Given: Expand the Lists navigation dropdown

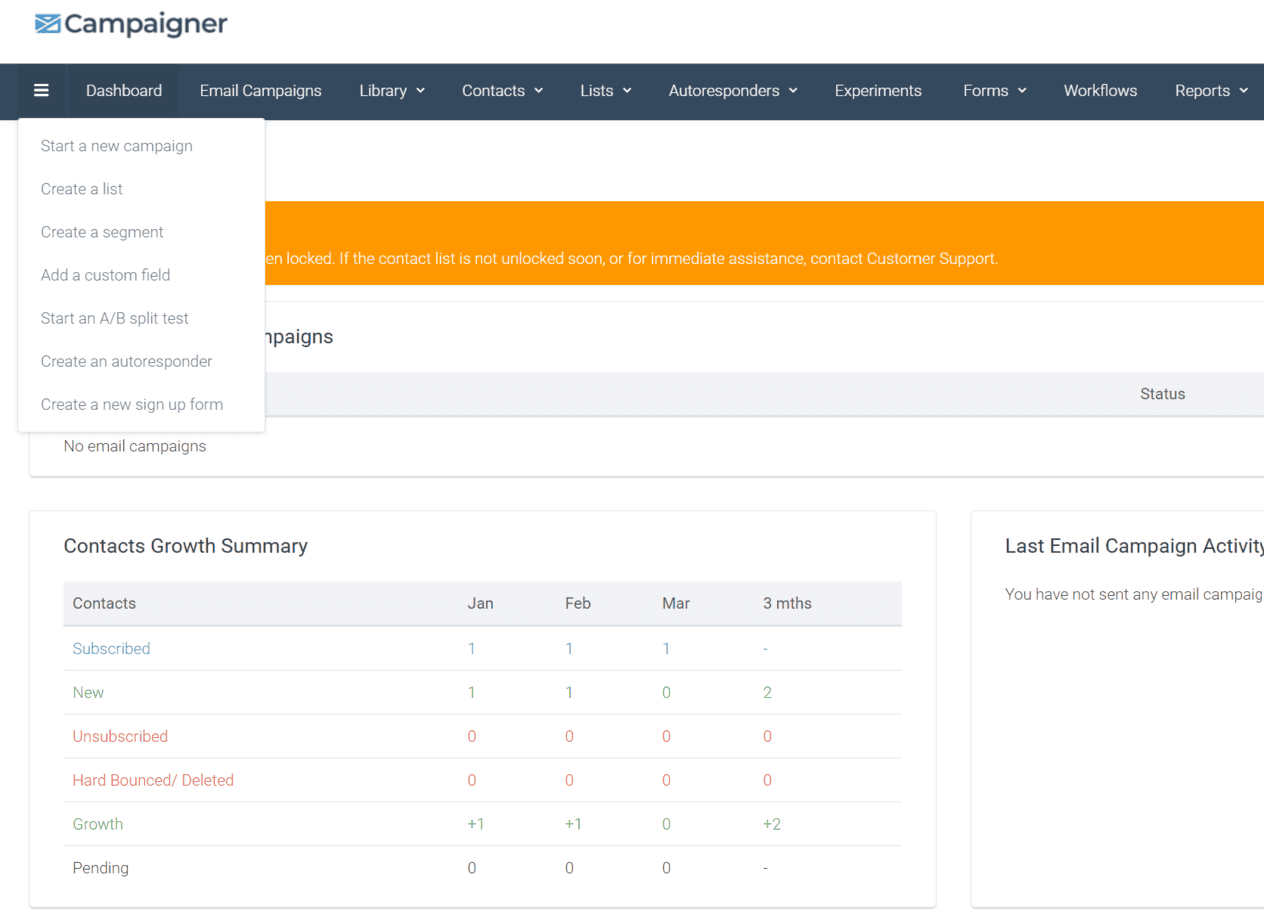Looking at the screenshot, I should (605, 91).
